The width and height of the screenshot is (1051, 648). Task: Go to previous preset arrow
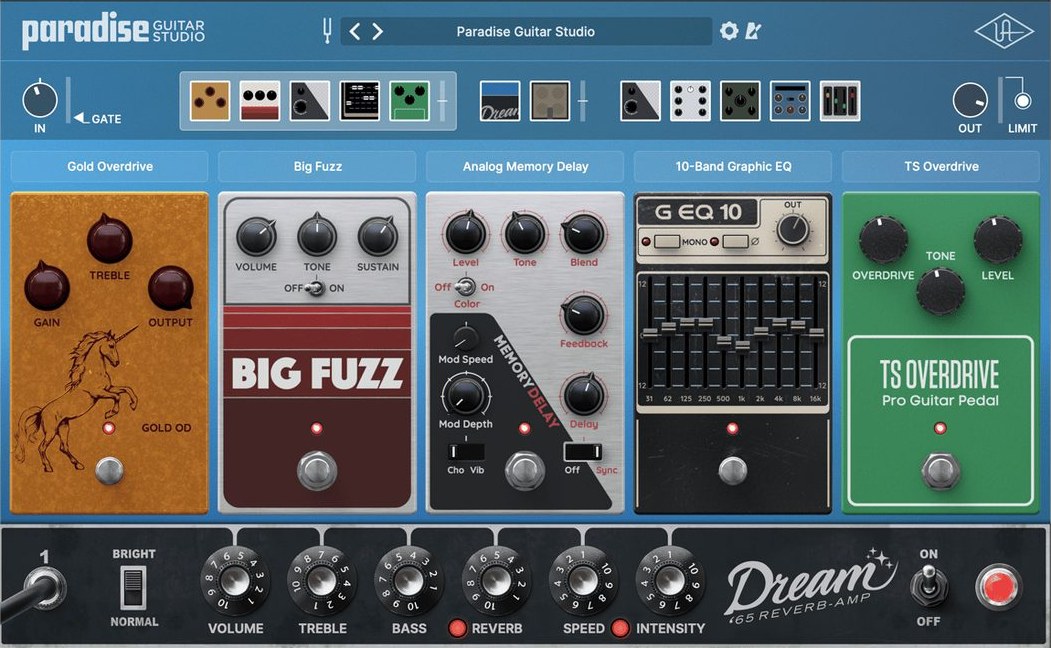pos(355,31)
